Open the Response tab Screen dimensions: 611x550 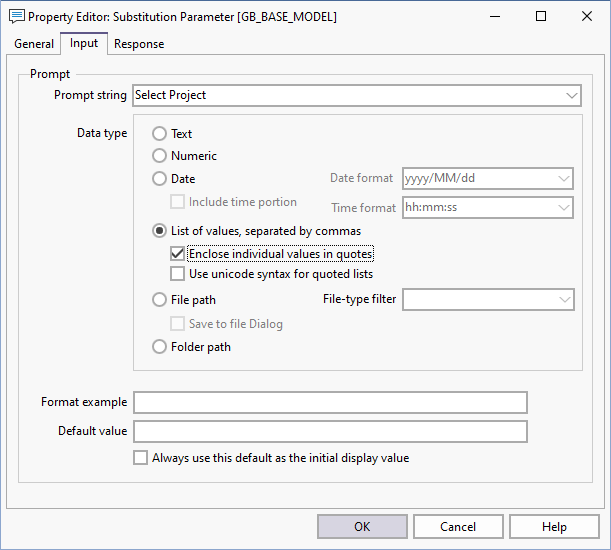pos(139,44)
